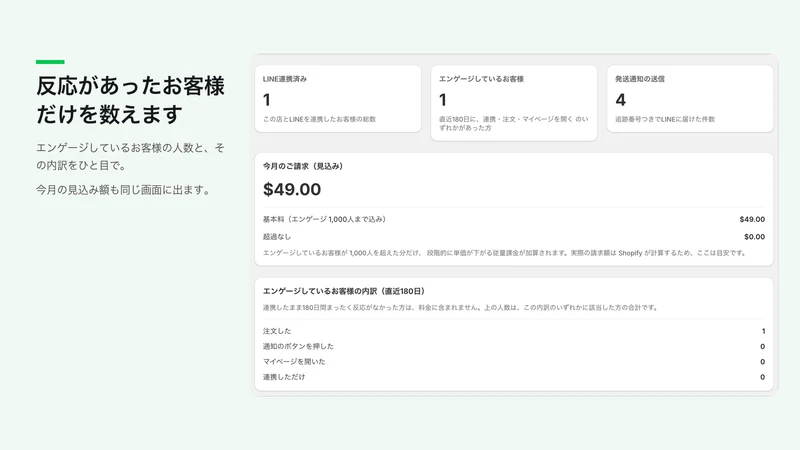Click the 連携しただけ row label
The height and width of the screenshot is (450, 800).
coord(284,377)
